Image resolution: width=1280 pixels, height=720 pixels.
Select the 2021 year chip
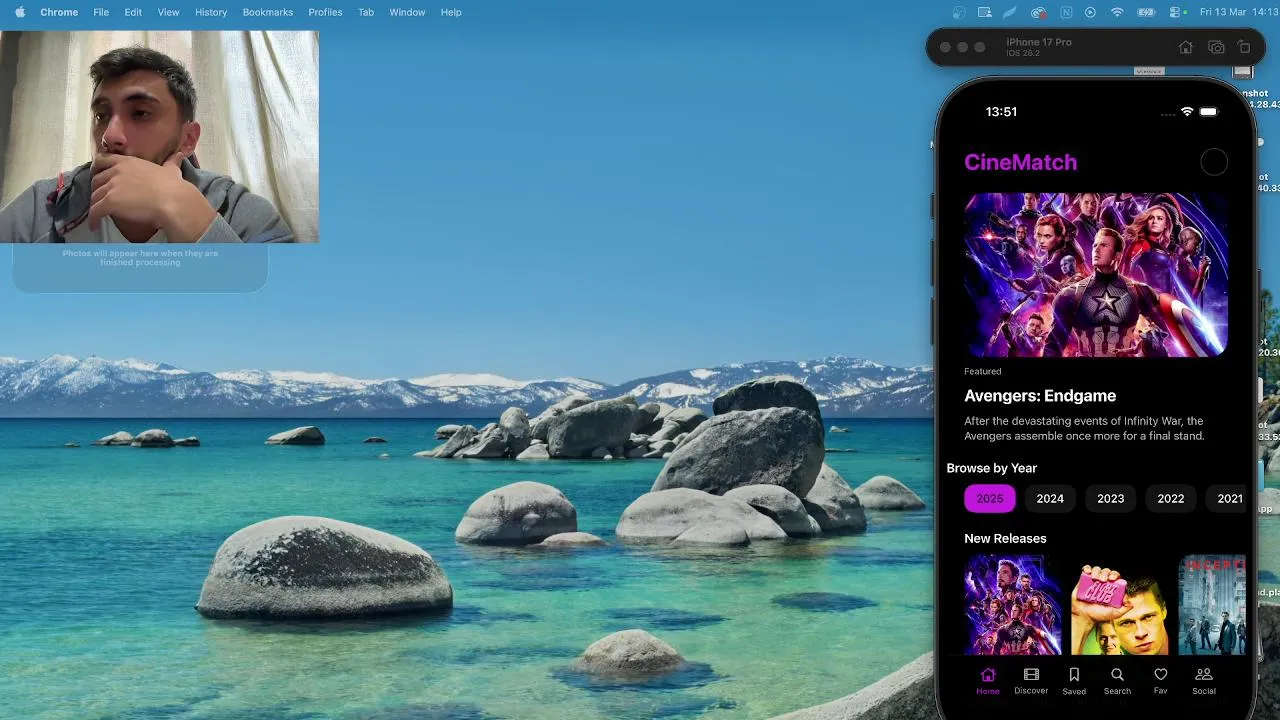(x=1227, y=498)
